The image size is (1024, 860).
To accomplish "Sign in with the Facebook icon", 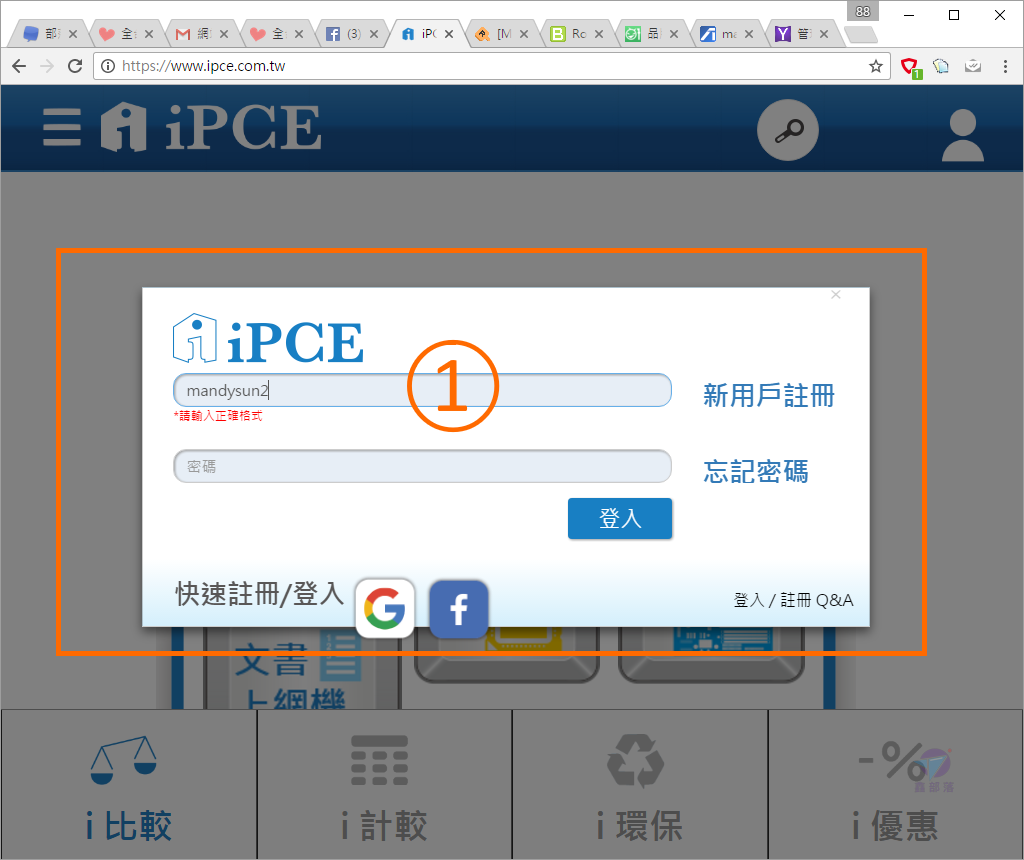I will pos(458,609).
